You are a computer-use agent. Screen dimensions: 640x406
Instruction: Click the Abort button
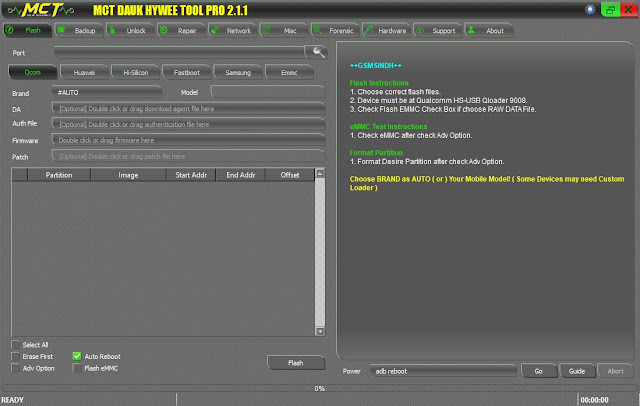[x=615, y=371]
